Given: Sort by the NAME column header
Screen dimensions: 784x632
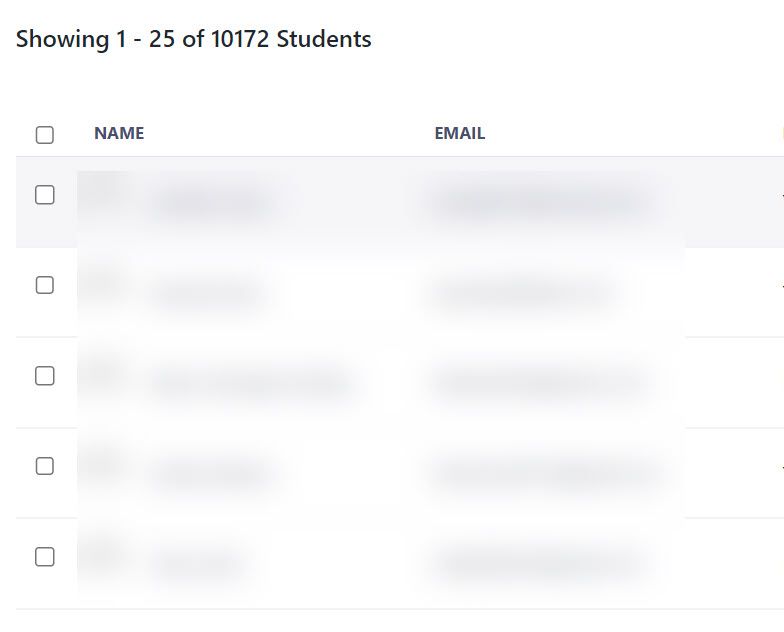Looking at the screenshot, I should click(x=119, y=133).
